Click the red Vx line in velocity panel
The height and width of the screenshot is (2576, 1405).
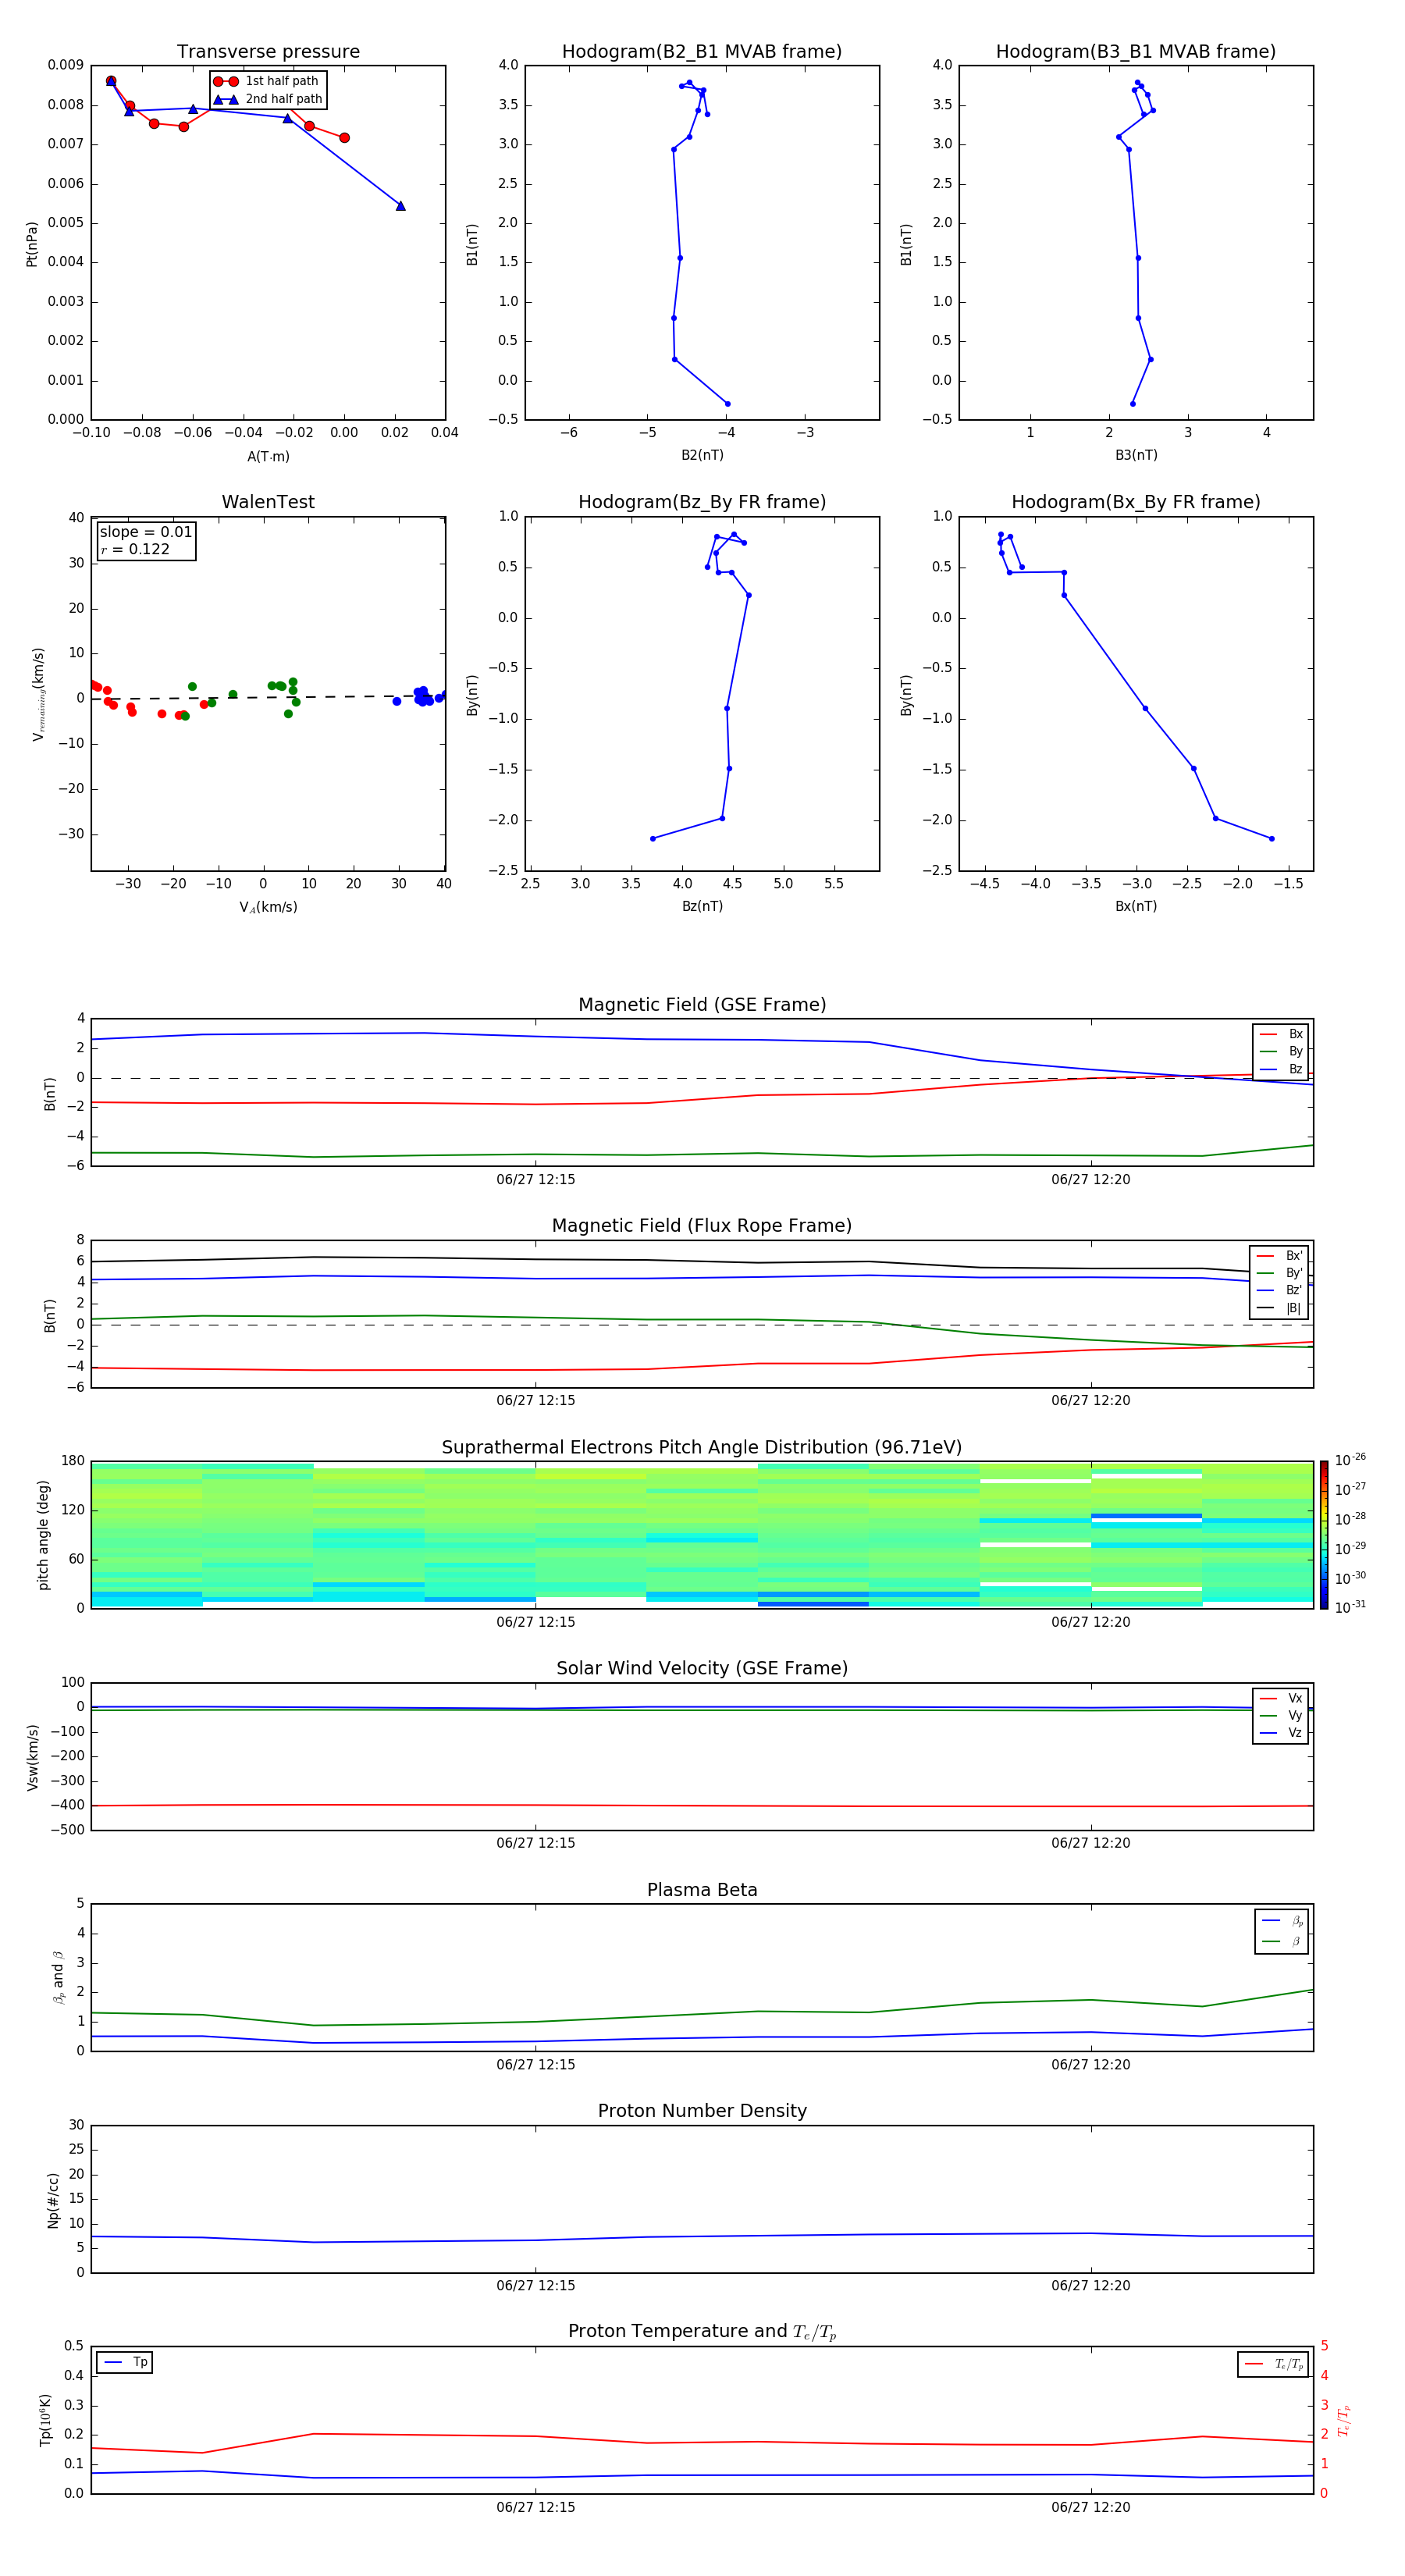click(x=702, y=1805)
